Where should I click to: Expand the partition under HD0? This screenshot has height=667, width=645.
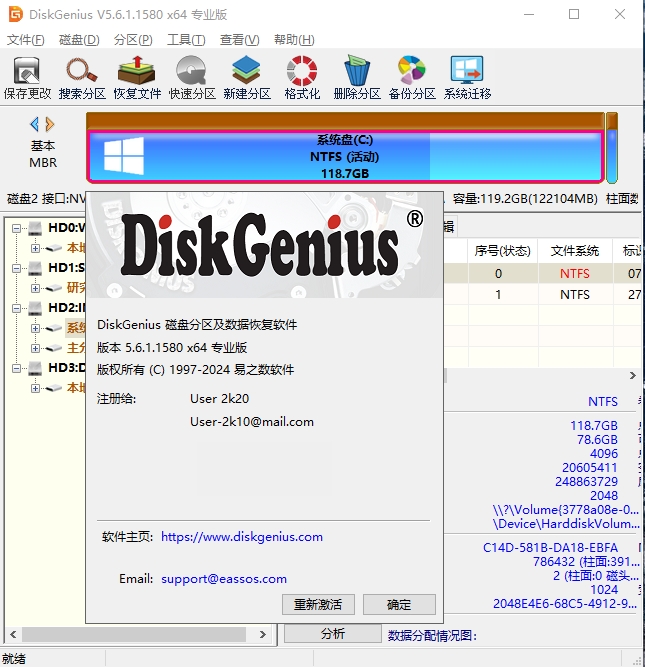(x=35, y=248)
